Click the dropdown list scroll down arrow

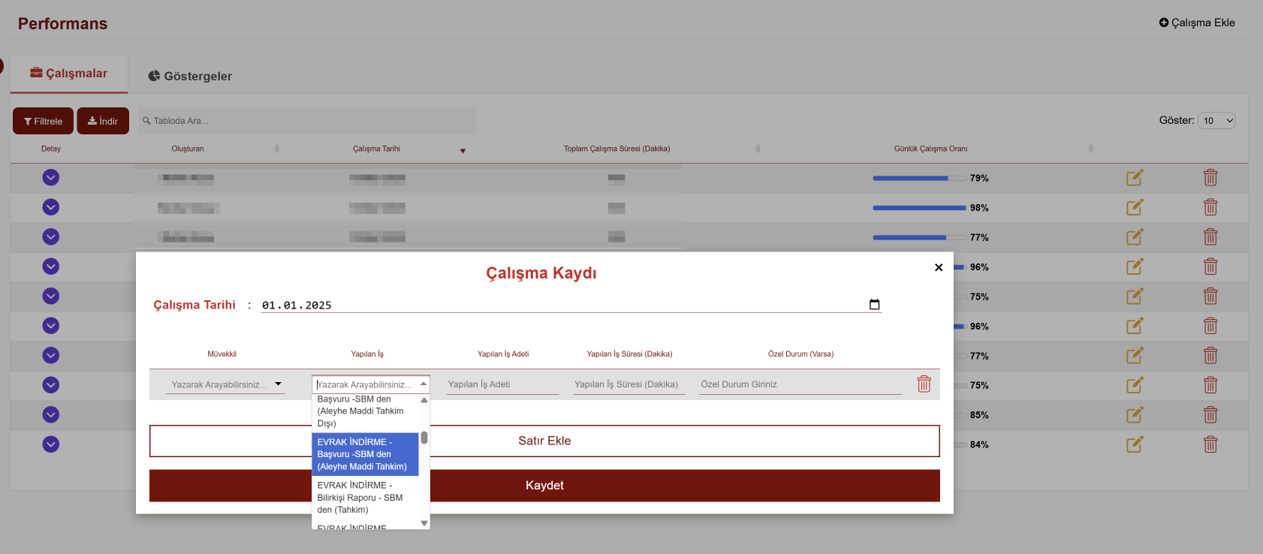click(x=424, y=523)
